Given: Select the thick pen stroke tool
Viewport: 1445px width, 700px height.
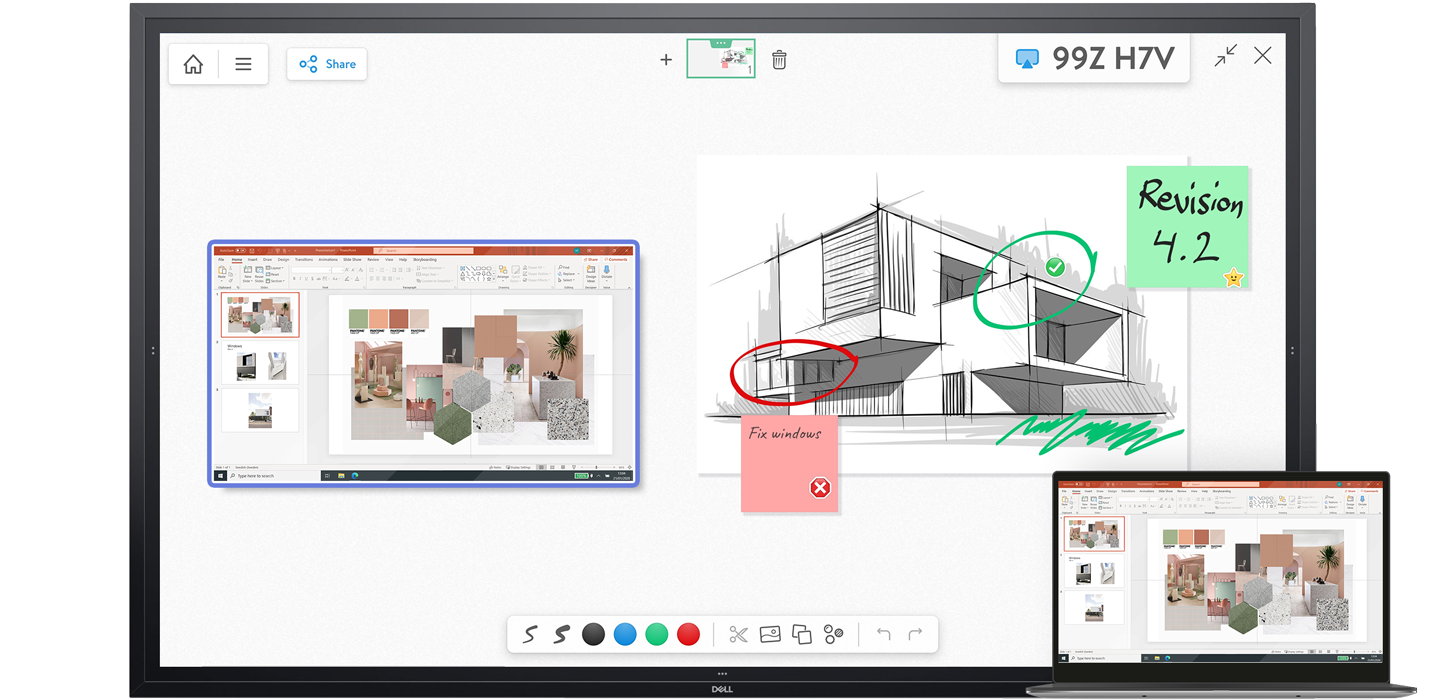Looking at the screenshot, I should 560,634.
